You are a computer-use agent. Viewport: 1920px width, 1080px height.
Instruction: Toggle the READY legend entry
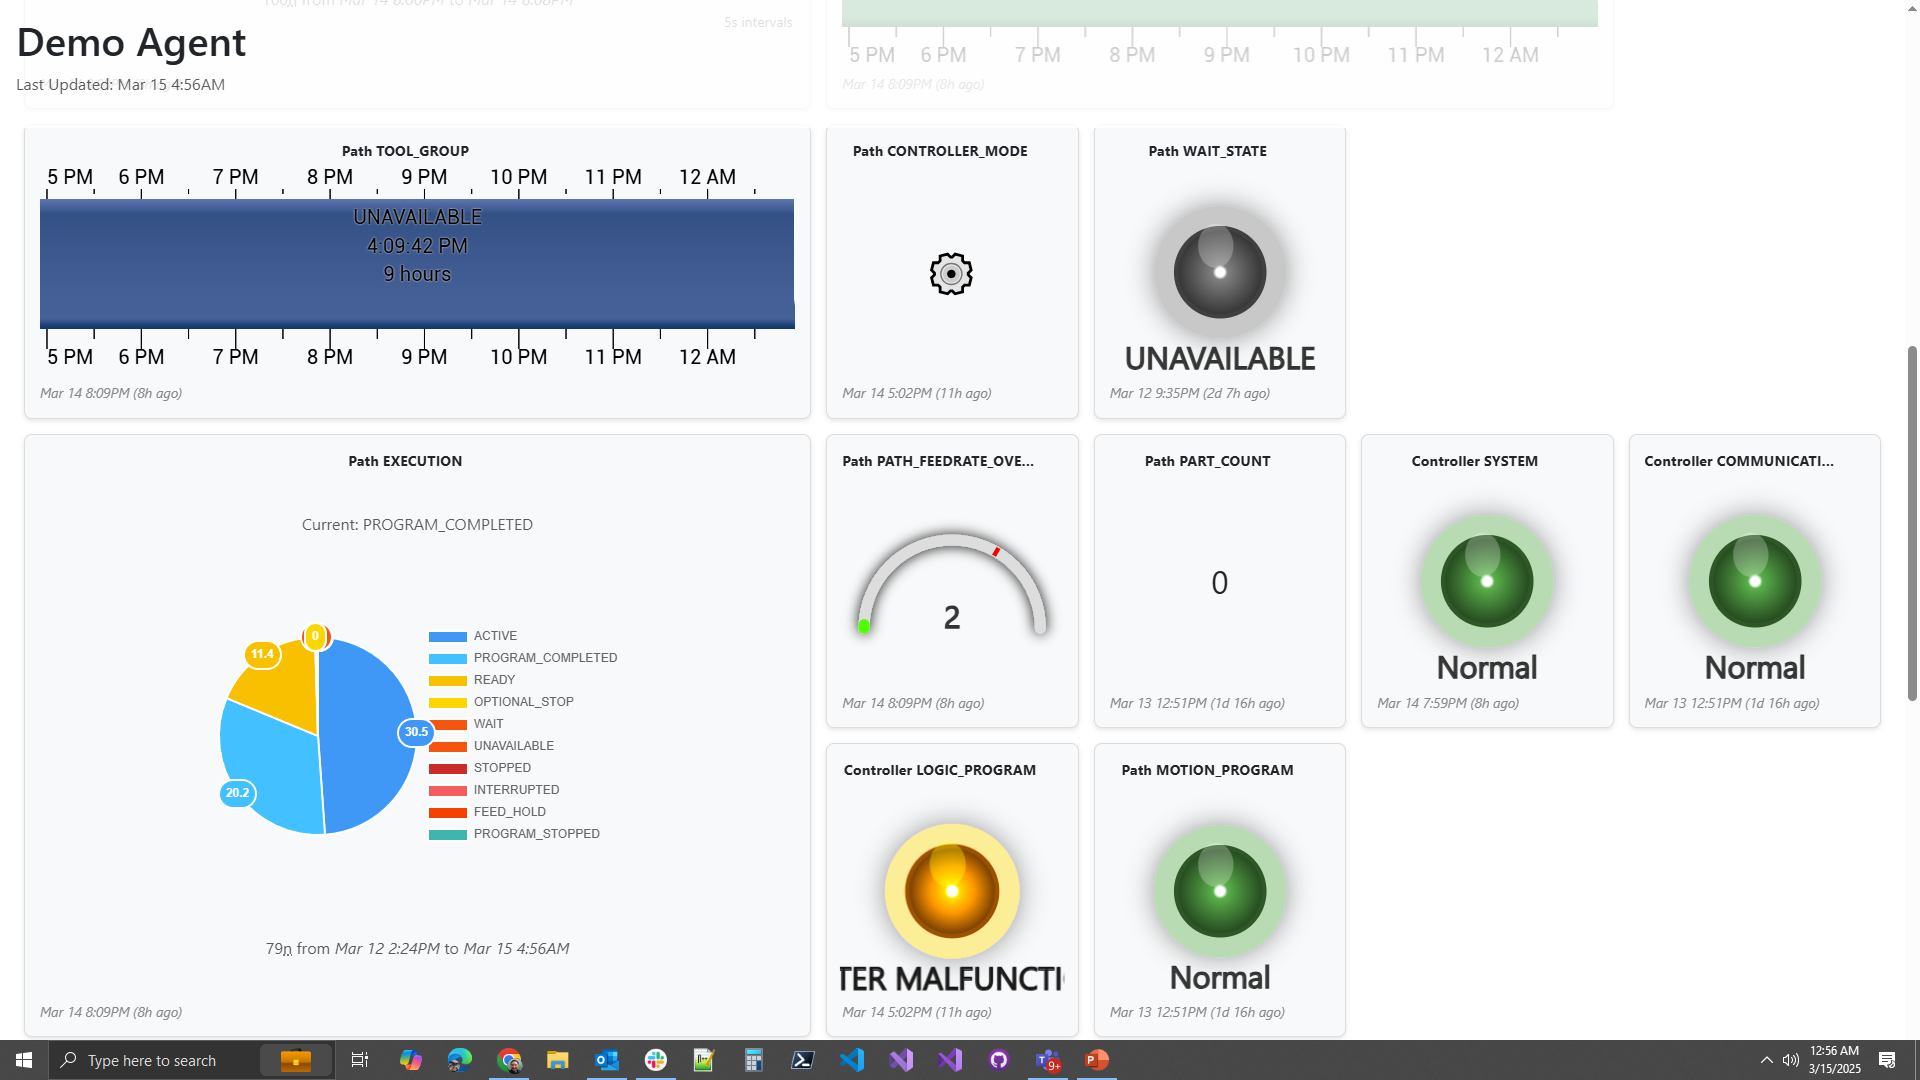(x=494, y=680)
